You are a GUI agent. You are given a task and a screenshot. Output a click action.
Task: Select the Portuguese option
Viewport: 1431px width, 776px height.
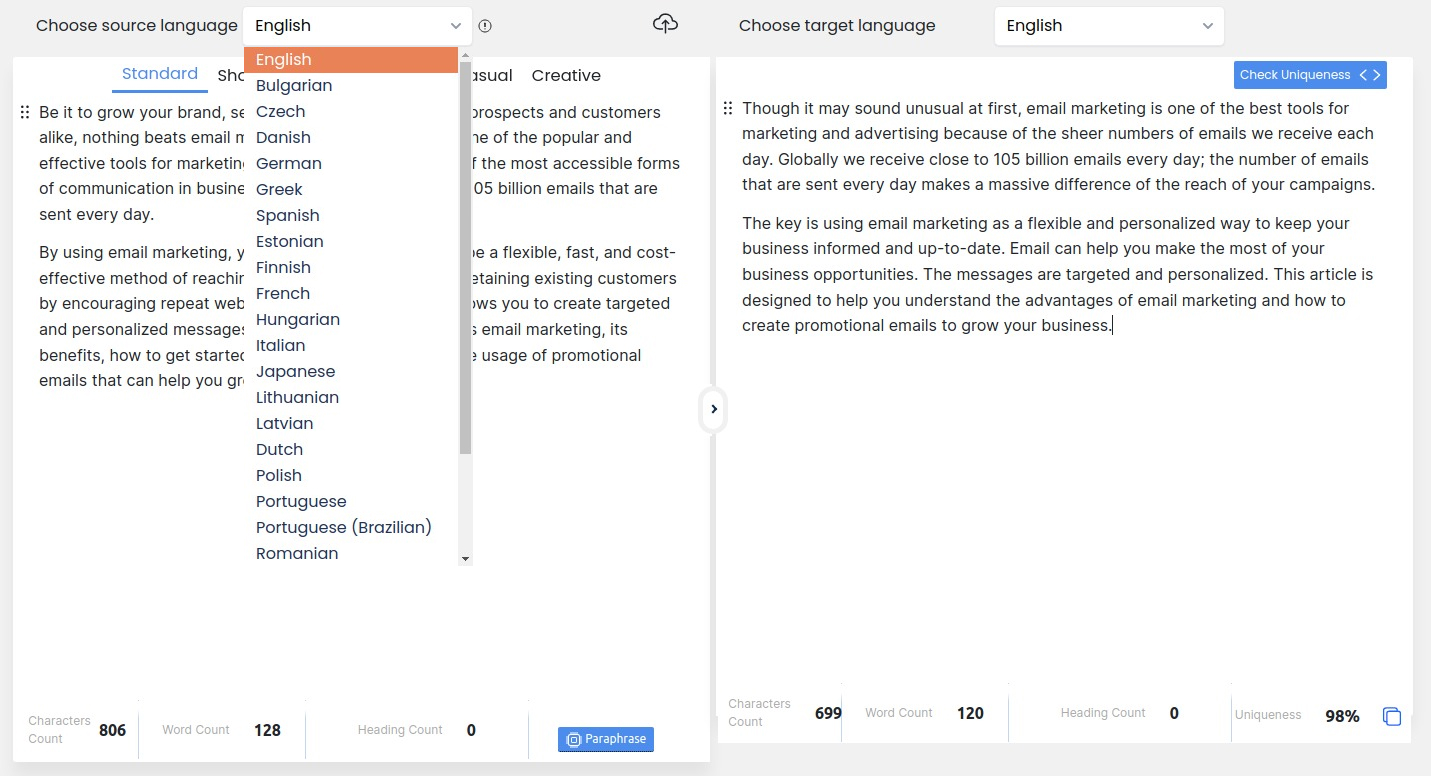click(x=351, y=502)
